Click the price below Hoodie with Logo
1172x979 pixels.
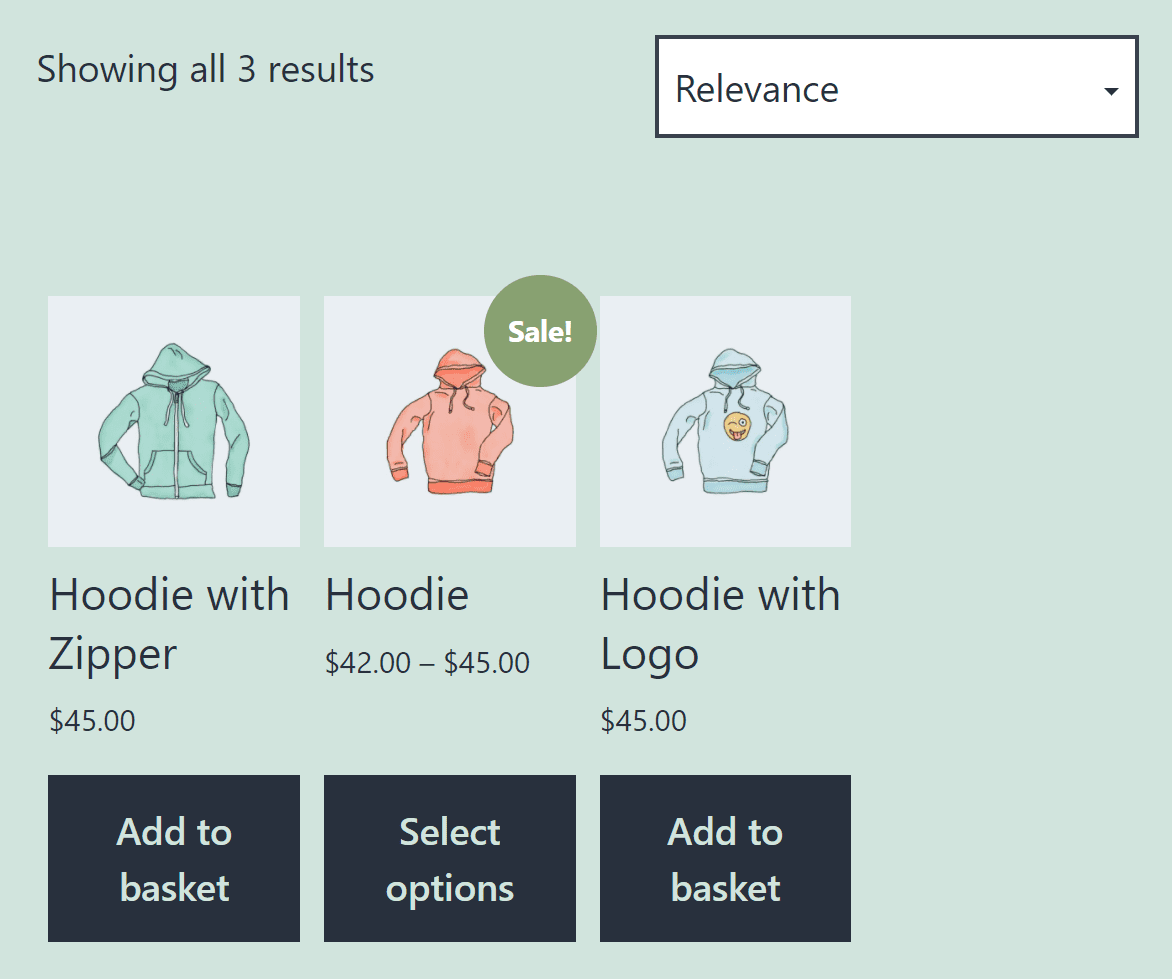pos(643,720)
